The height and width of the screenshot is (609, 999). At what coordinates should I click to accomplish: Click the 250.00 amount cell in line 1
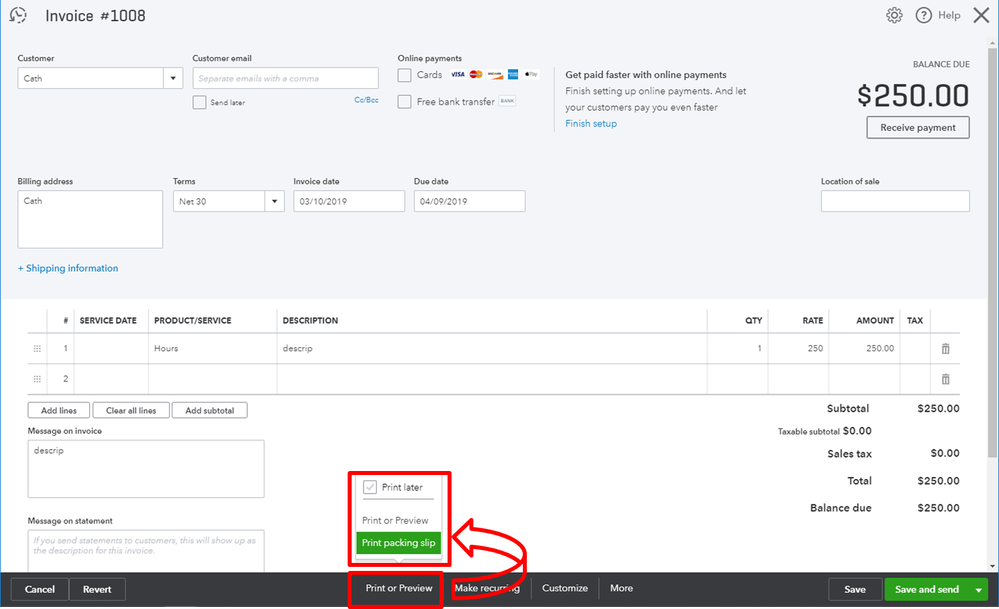(865, 348)
